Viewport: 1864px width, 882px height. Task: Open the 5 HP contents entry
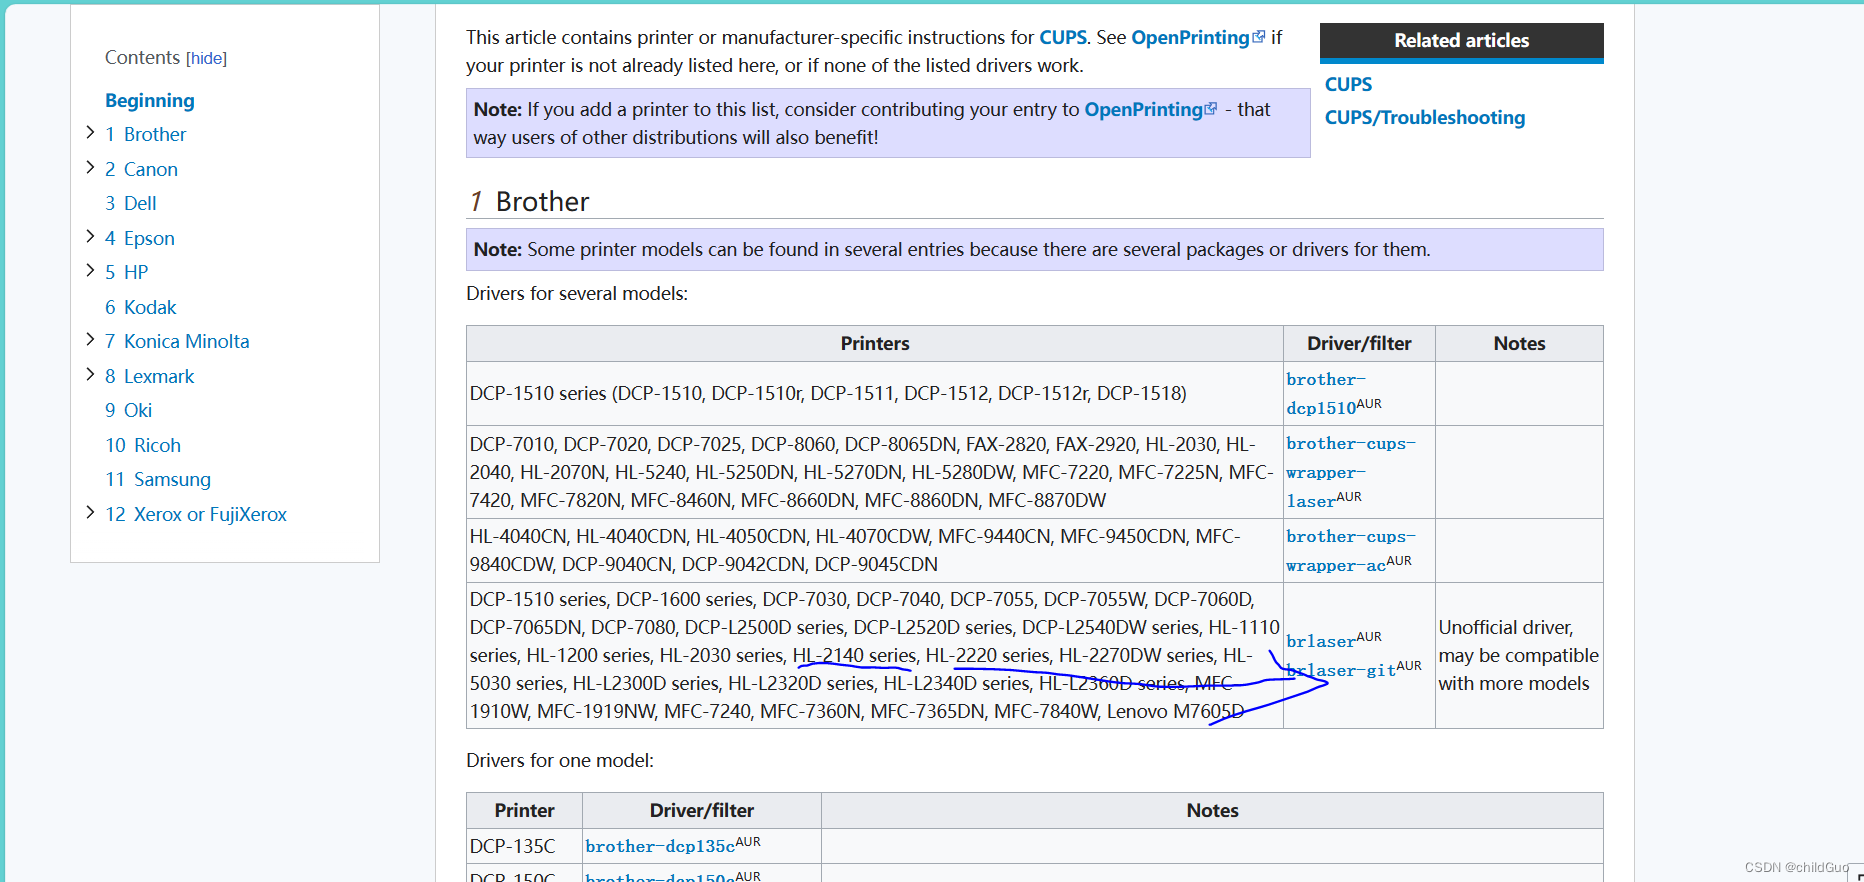click(127, 272)
